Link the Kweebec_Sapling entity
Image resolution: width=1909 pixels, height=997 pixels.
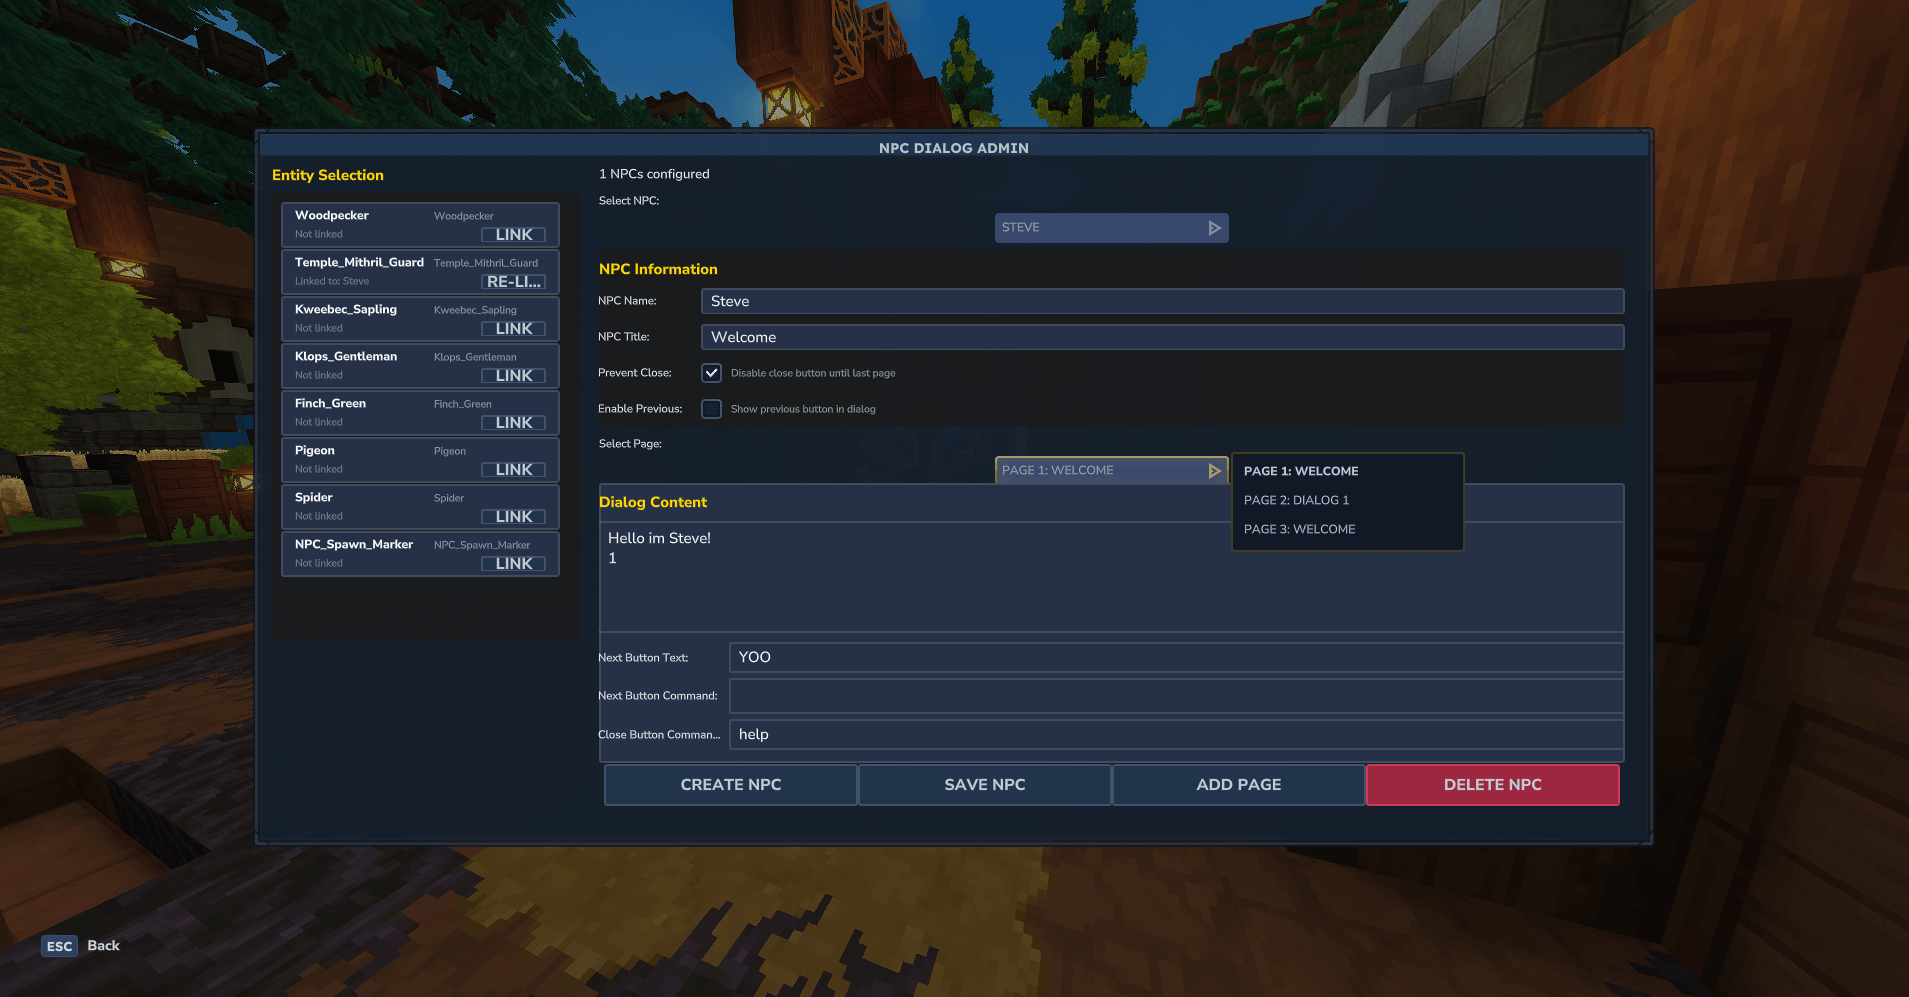click(x=513, y=329)
